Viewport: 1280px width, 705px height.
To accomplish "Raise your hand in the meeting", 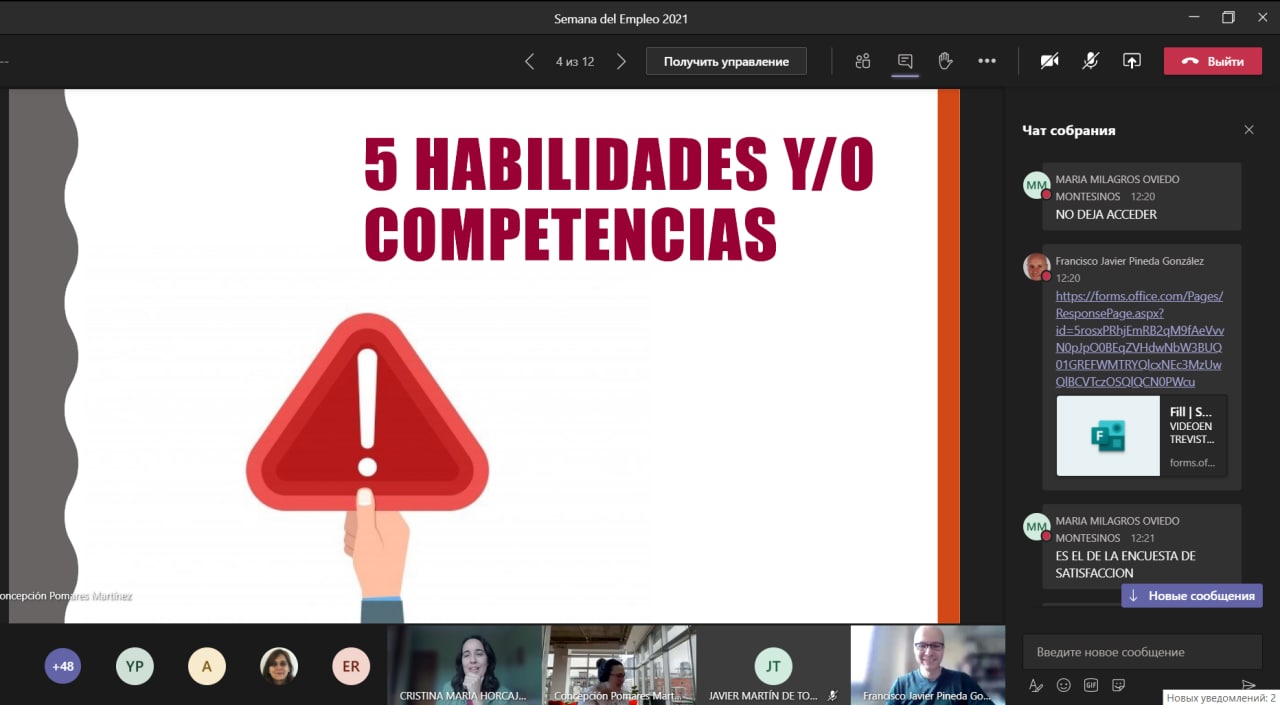I will click(945, 61).
